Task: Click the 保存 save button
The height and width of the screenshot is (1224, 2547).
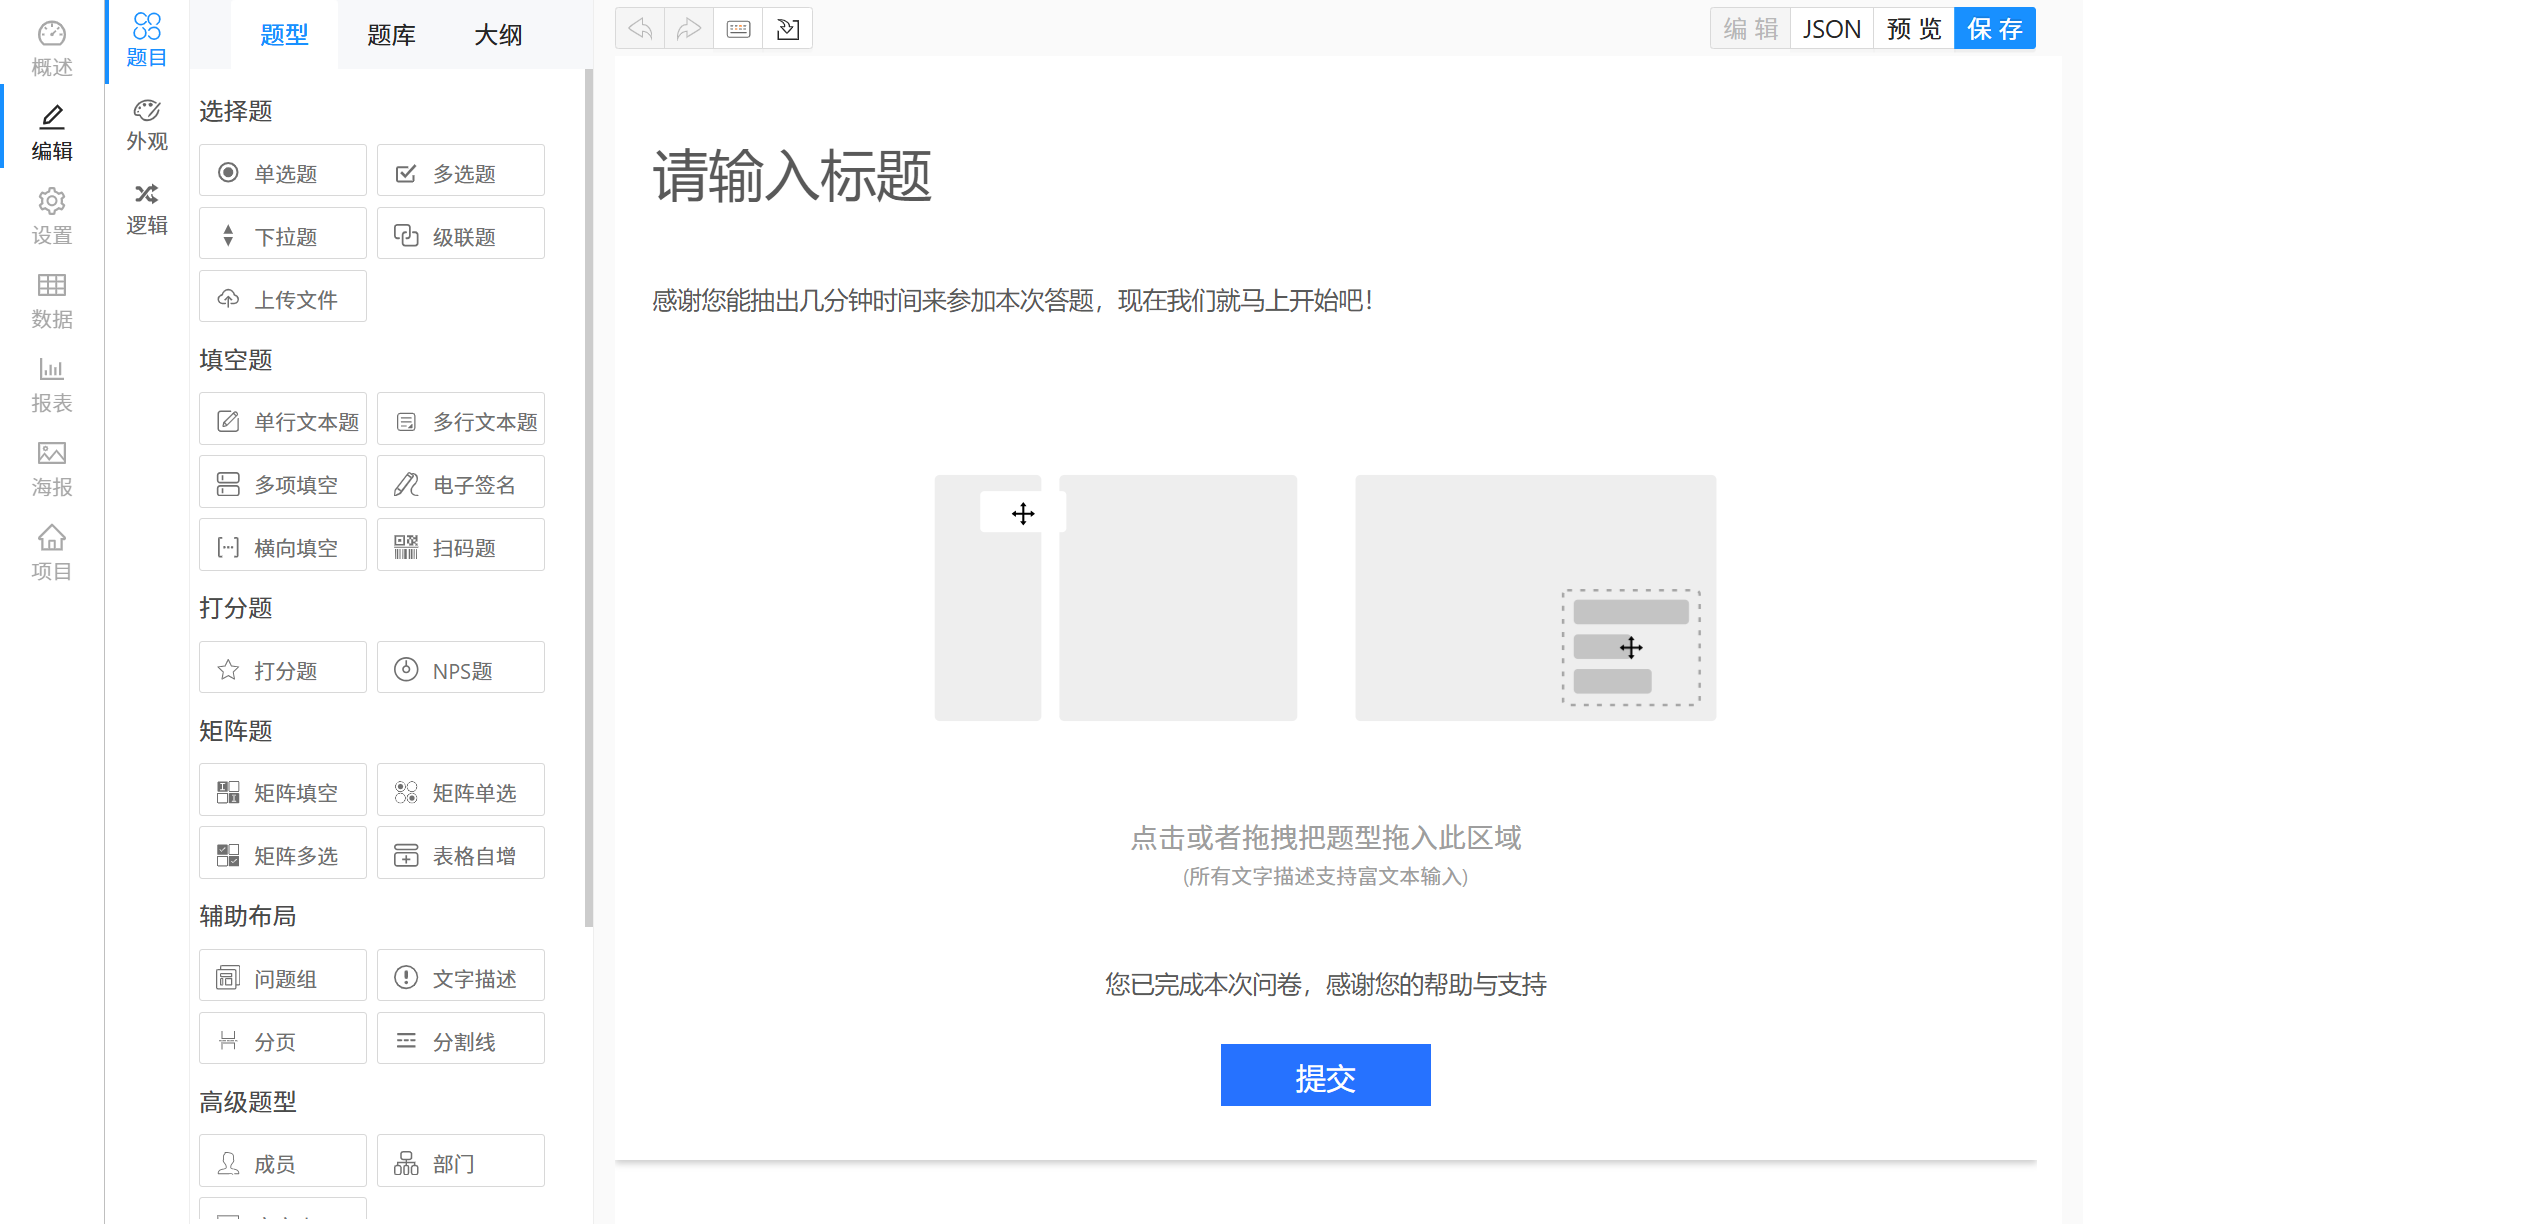Action: click(x=1994, y=29)
